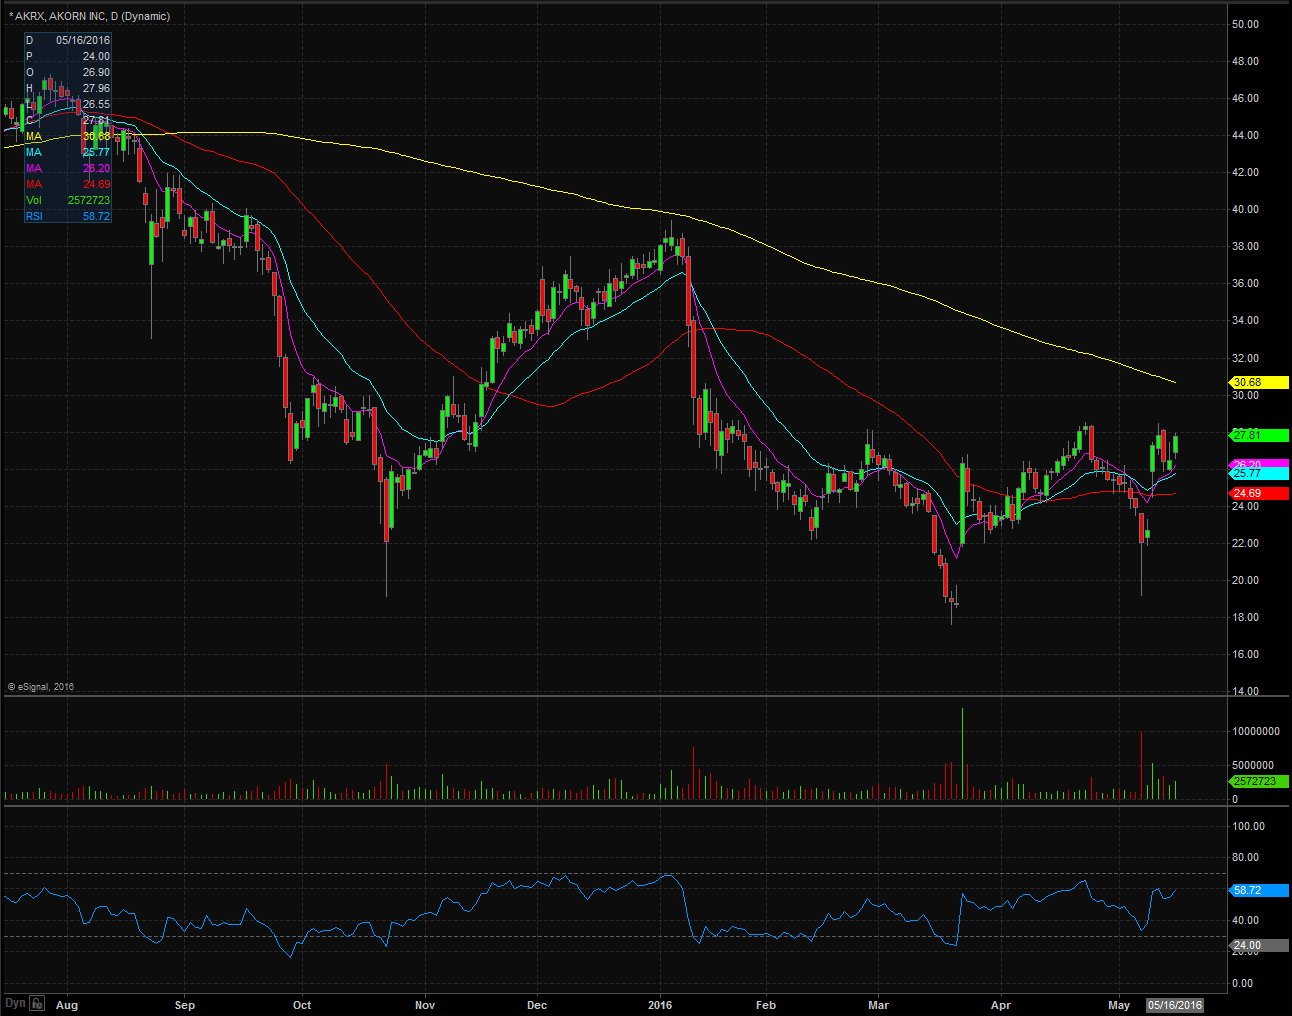Screen dimensions: 1292x1016
Task: Click the Vol row in the data box
Action: 68,200
